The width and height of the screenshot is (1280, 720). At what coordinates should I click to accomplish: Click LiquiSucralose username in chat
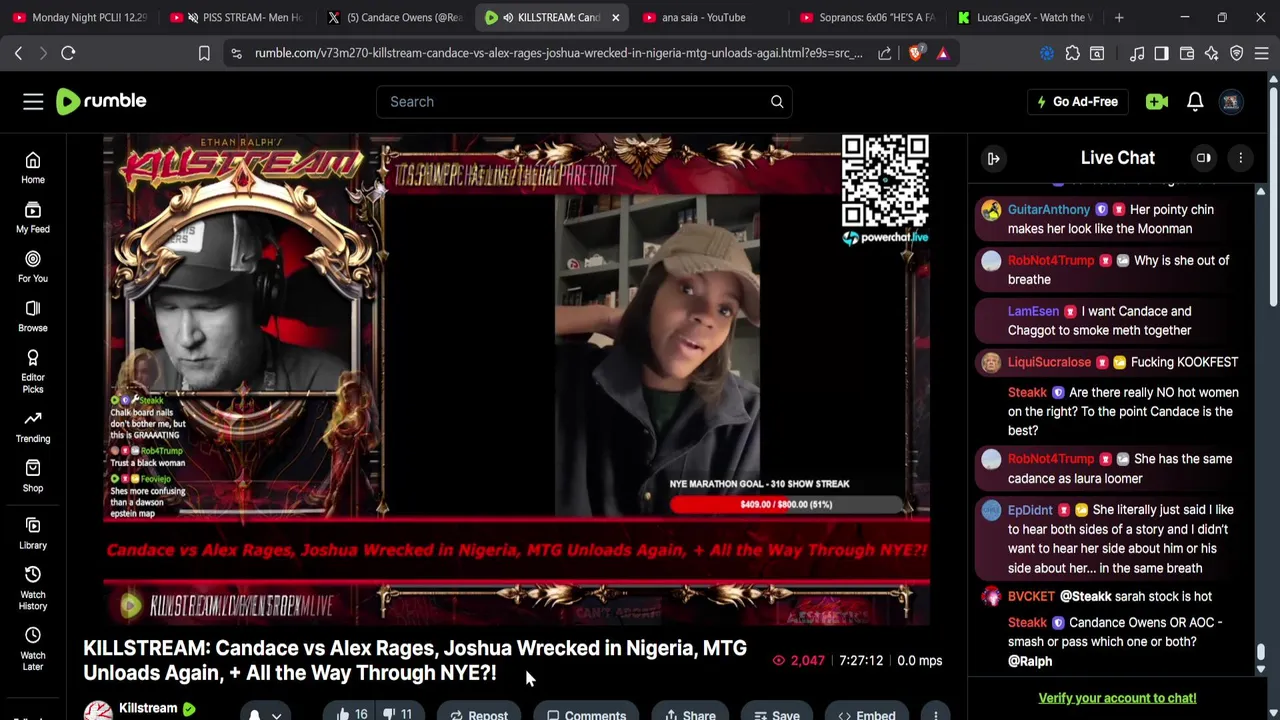pyautogui.click(x=1049, y=362)
